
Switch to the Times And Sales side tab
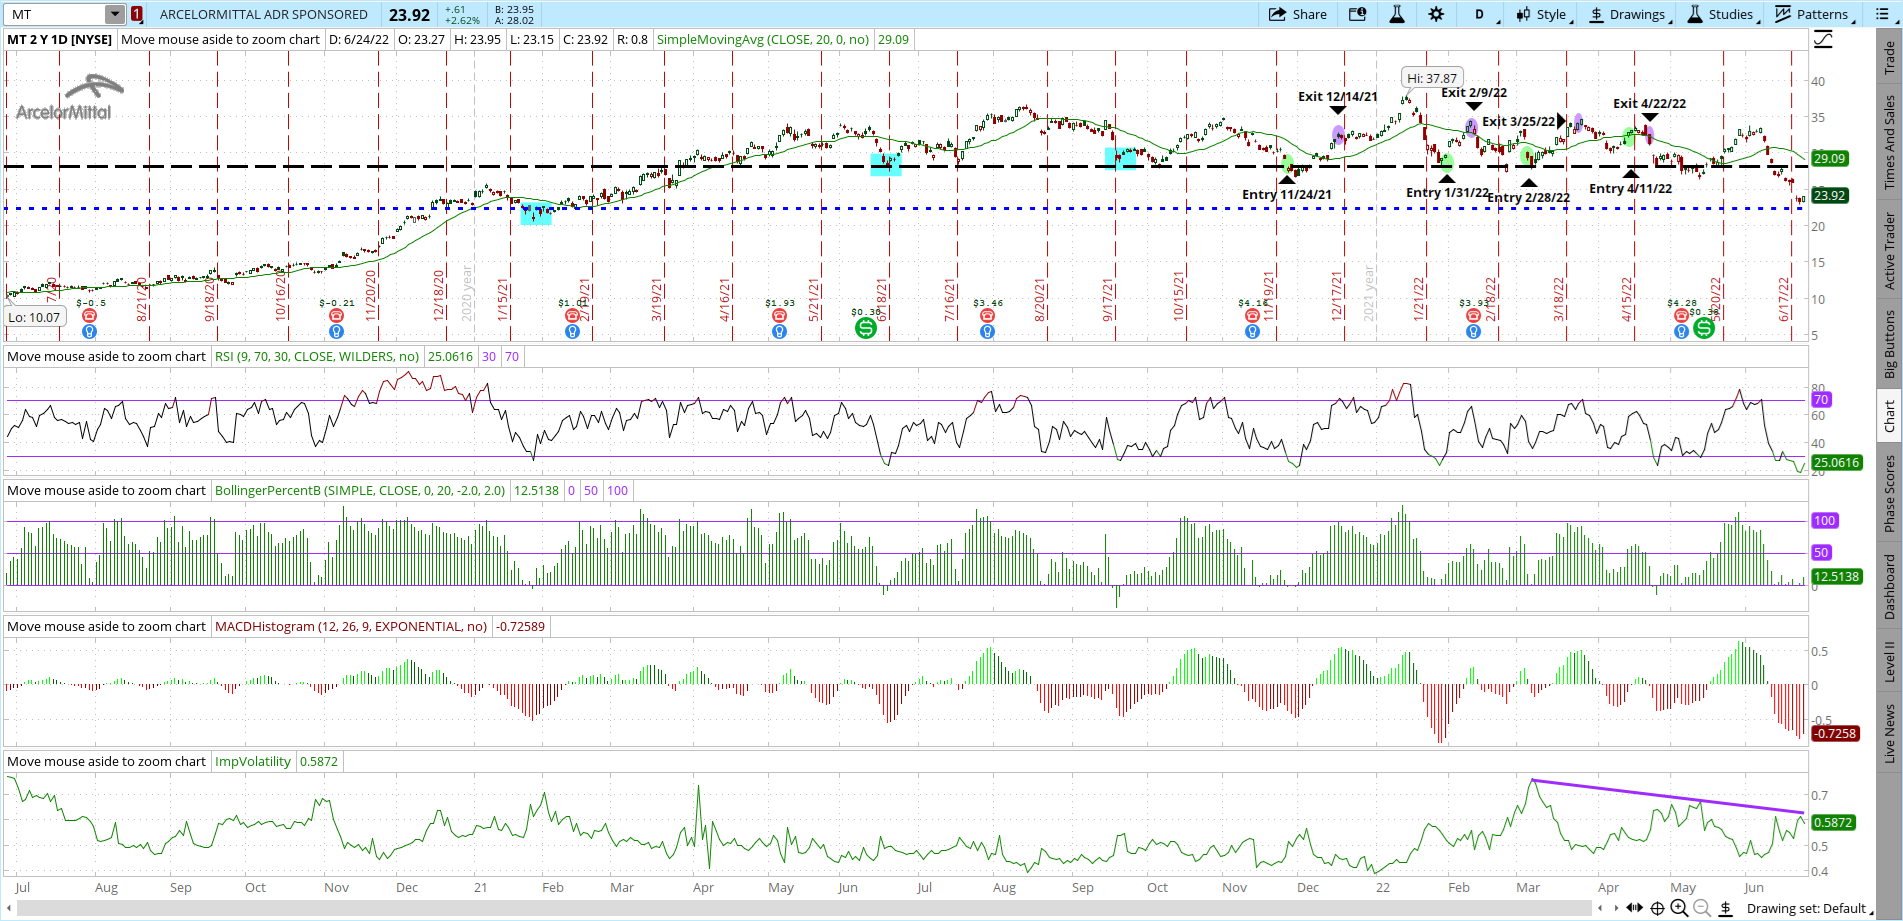[1889, 141]
